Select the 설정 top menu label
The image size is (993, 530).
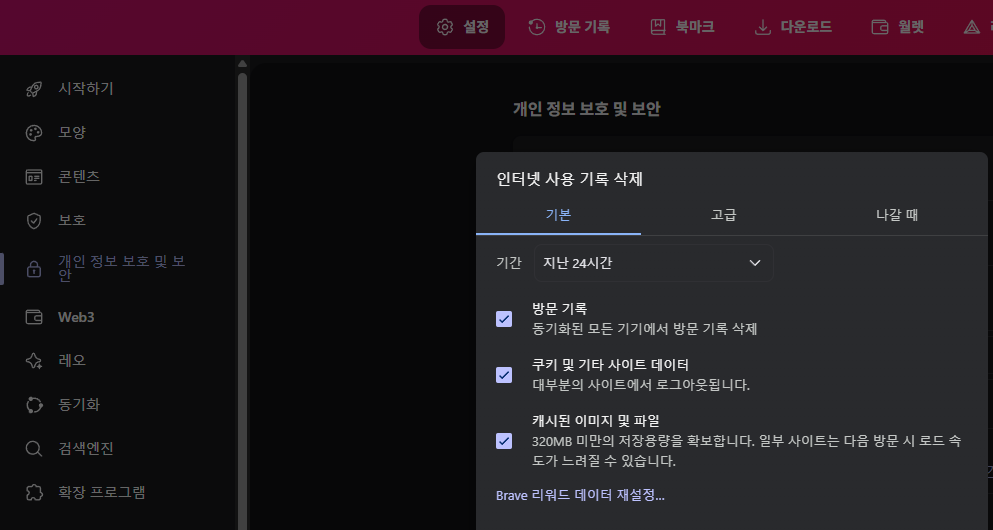coord(476,27)
